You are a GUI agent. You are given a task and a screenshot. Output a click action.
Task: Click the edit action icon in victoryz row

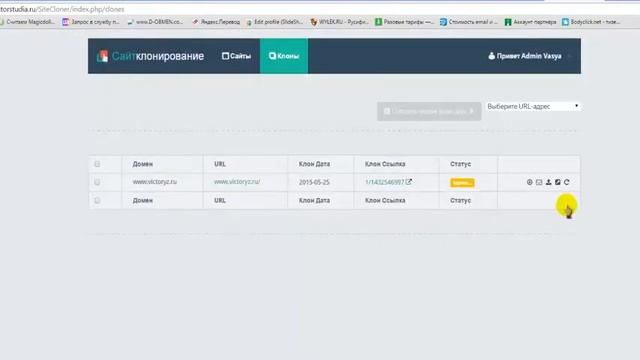pyautogui.click(x=558, y=182)
